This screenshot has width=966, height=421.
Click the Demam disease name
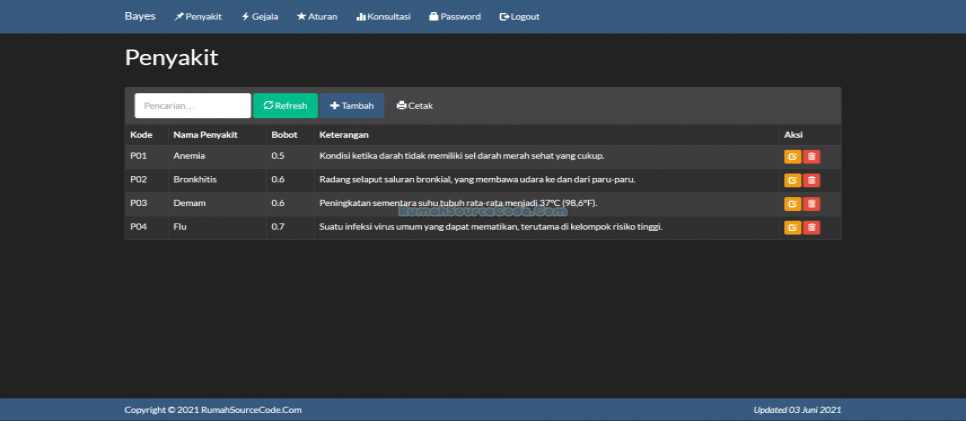click(x=189, y=203)
